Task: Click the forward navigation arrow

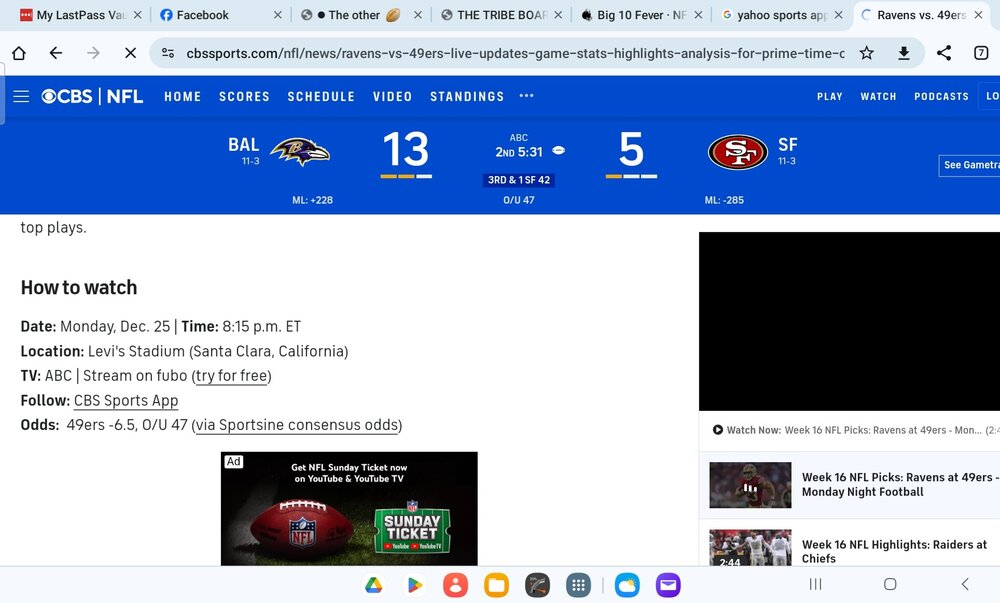Action: coord(93,53)
